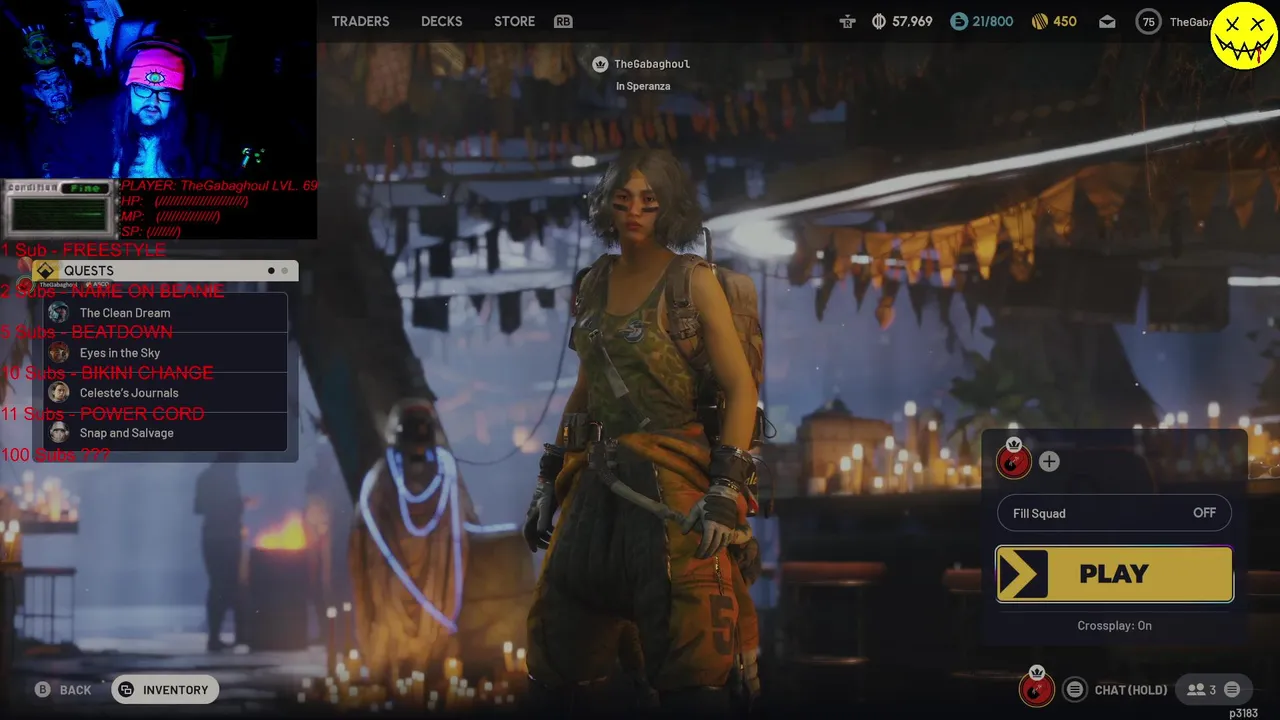Open the mail inbox envelope icon

point(1107,22)
